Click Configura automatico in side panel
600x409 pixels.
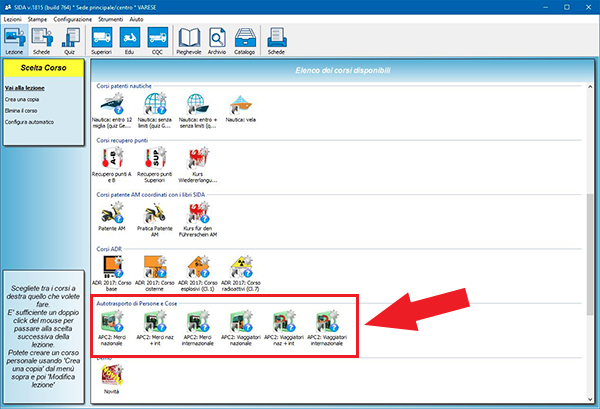(x=29, y=122)
